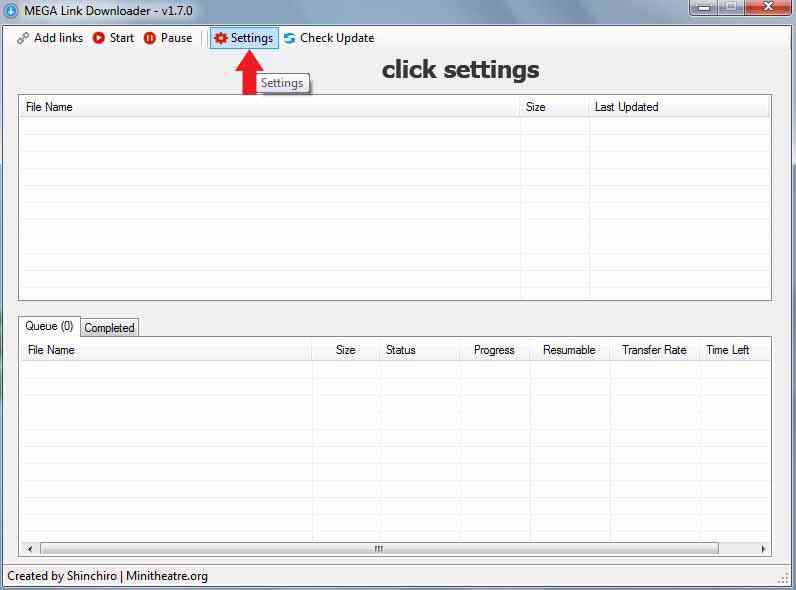Sort queue by File Name header
Image resolution: width=796 pixels, height=590 pixels.
tap(167, 350)
